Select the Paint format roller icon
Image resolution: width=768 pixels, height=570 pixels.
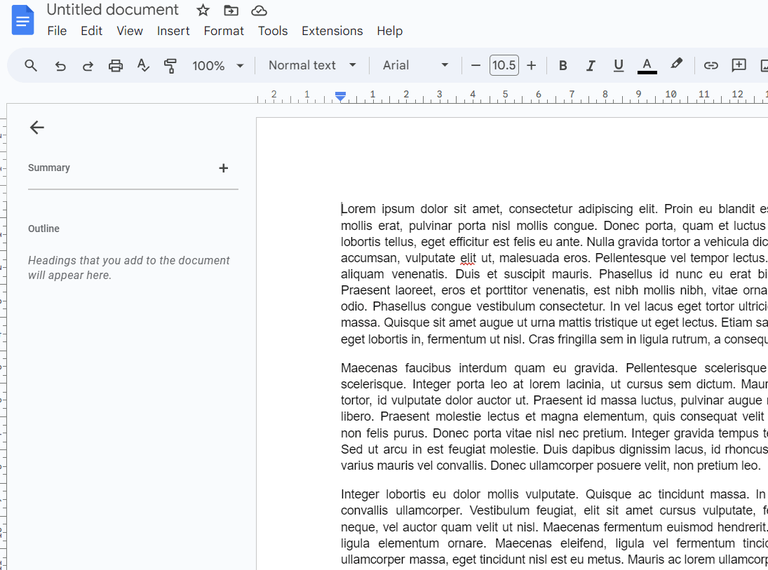[170, 66]
